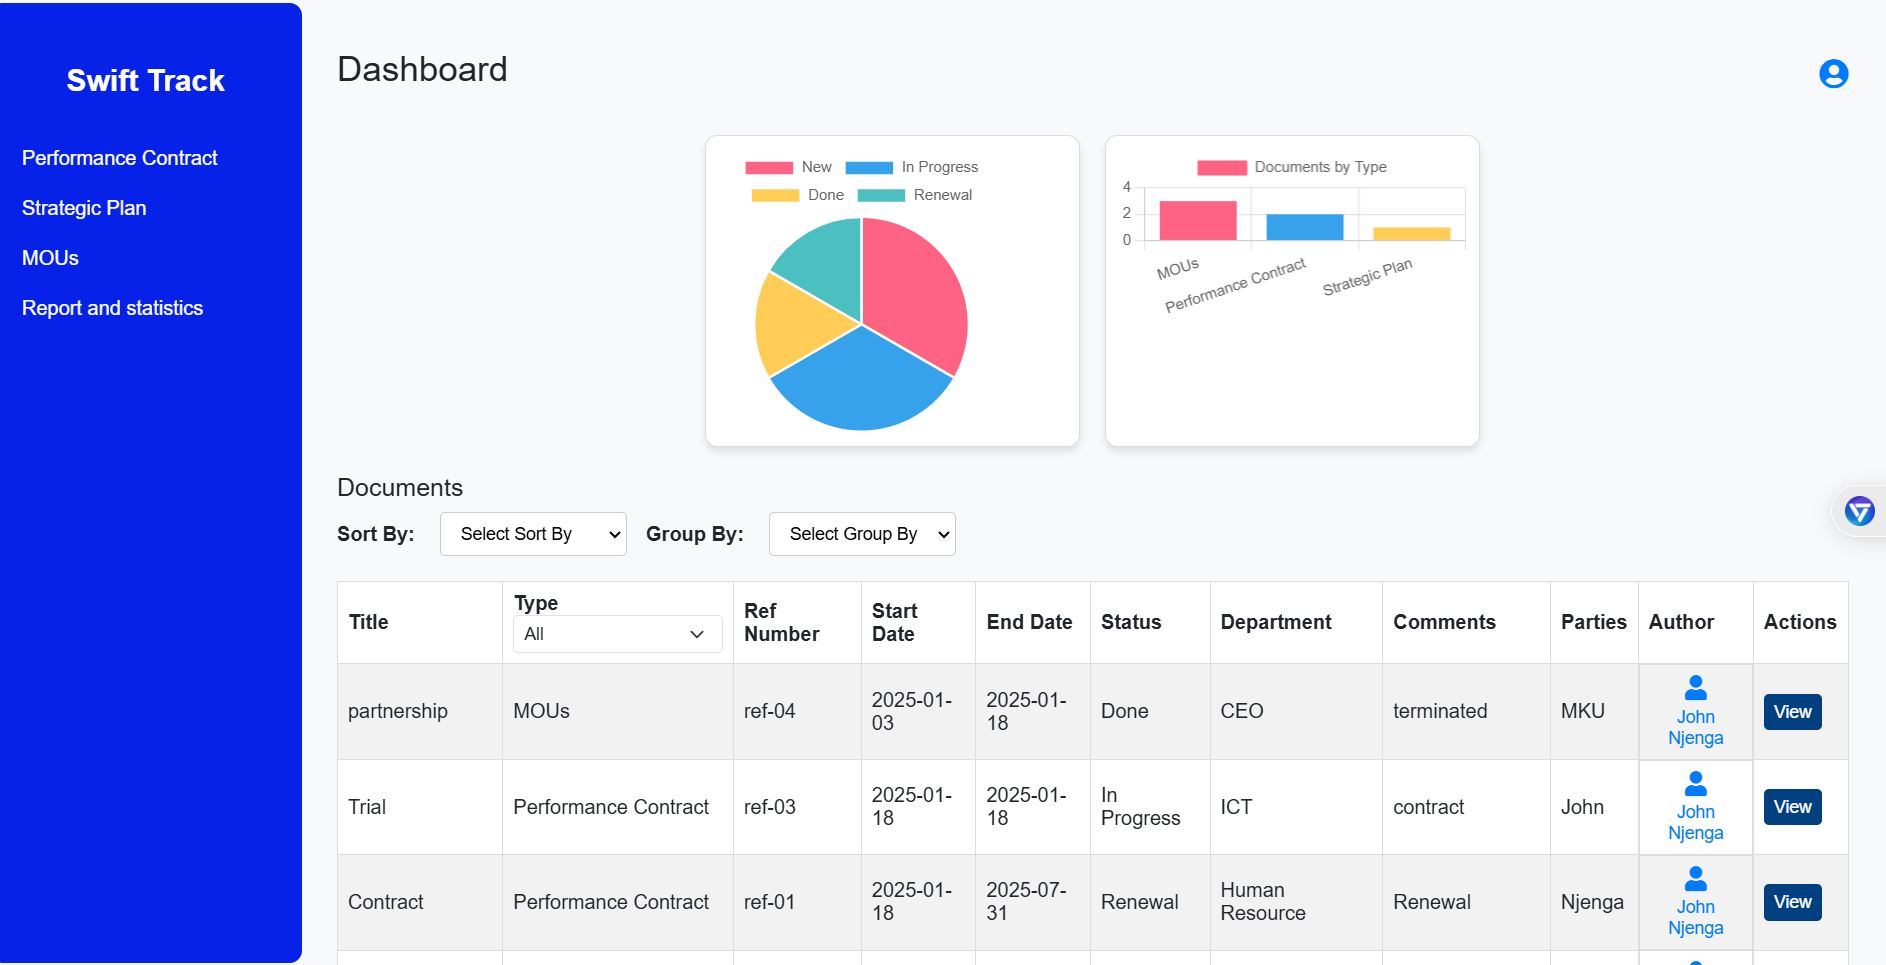1886x965 pixels.
Task: Click View button for partnership document
Action: (1792, 712)
